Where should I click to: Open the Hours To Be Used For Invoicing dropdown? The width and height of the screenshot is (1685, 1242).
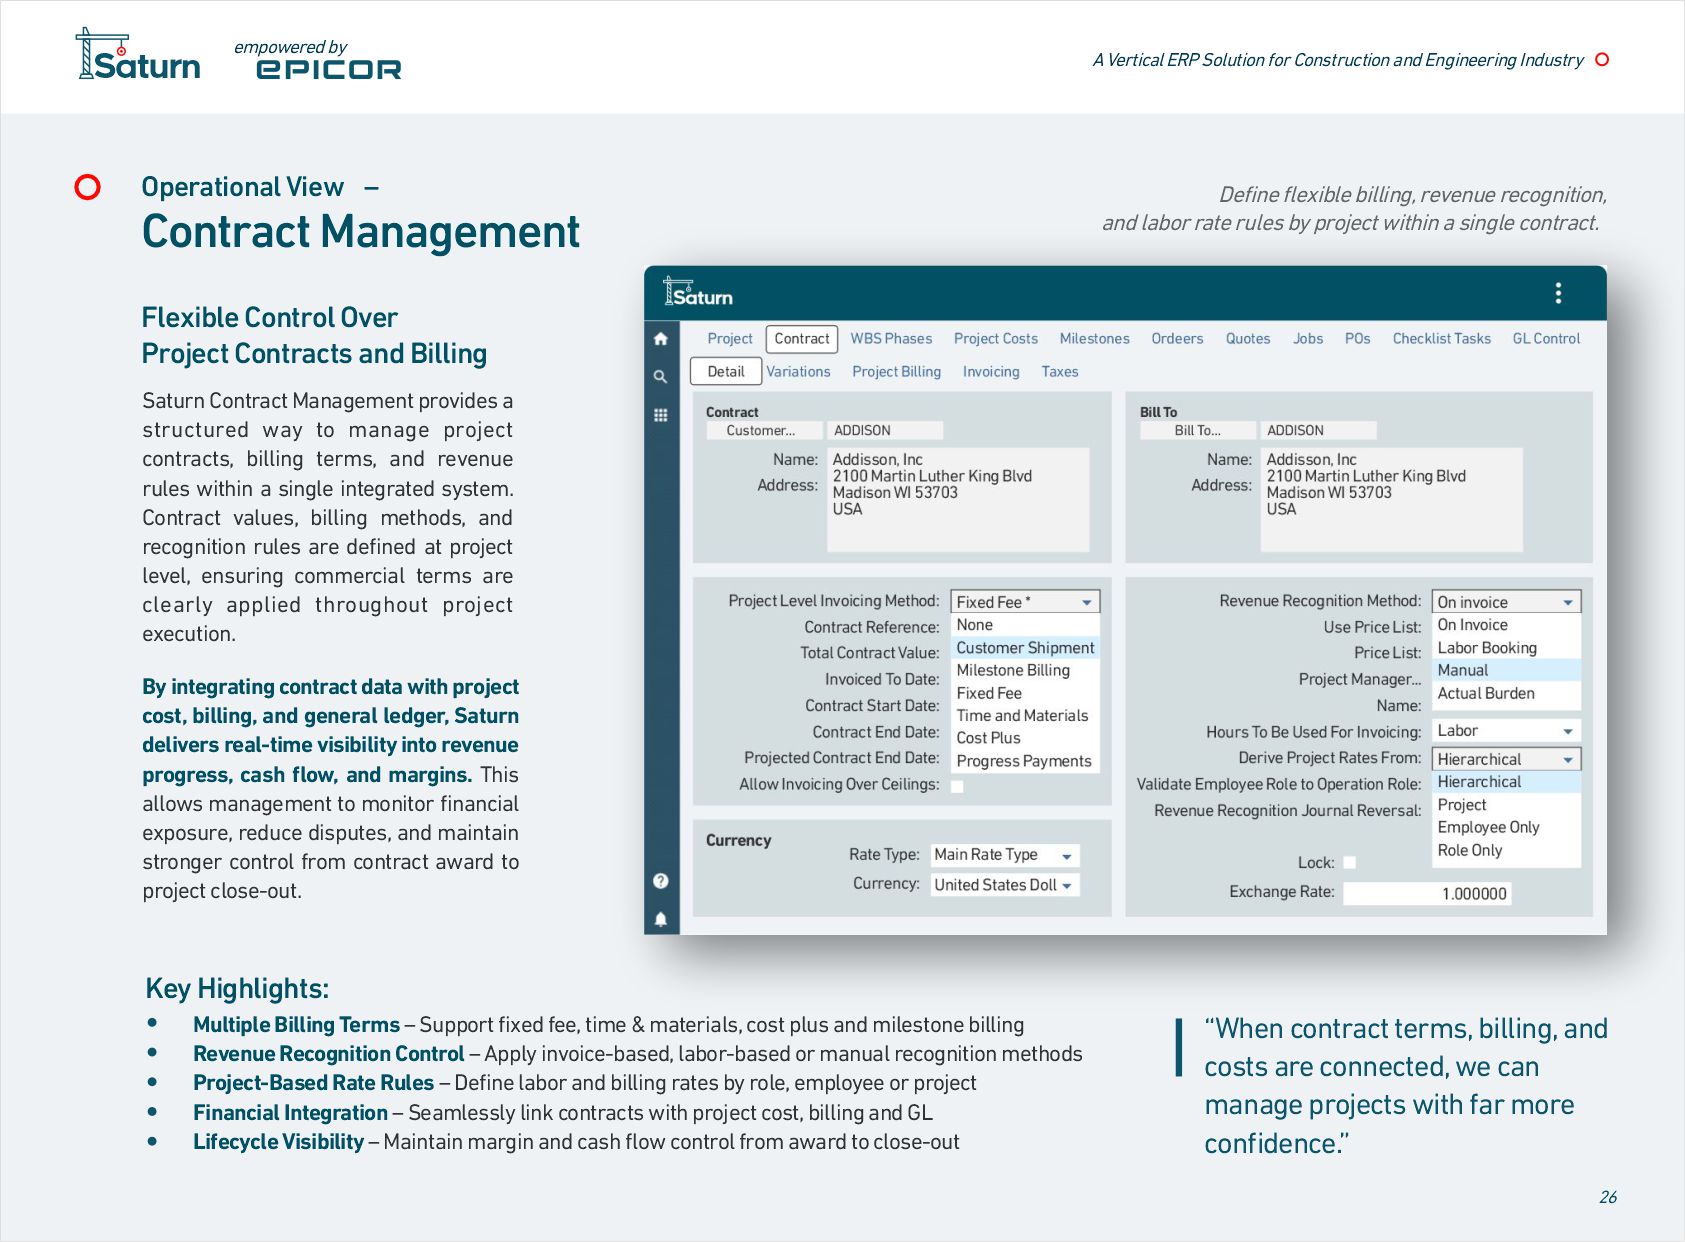(1506, 731)
